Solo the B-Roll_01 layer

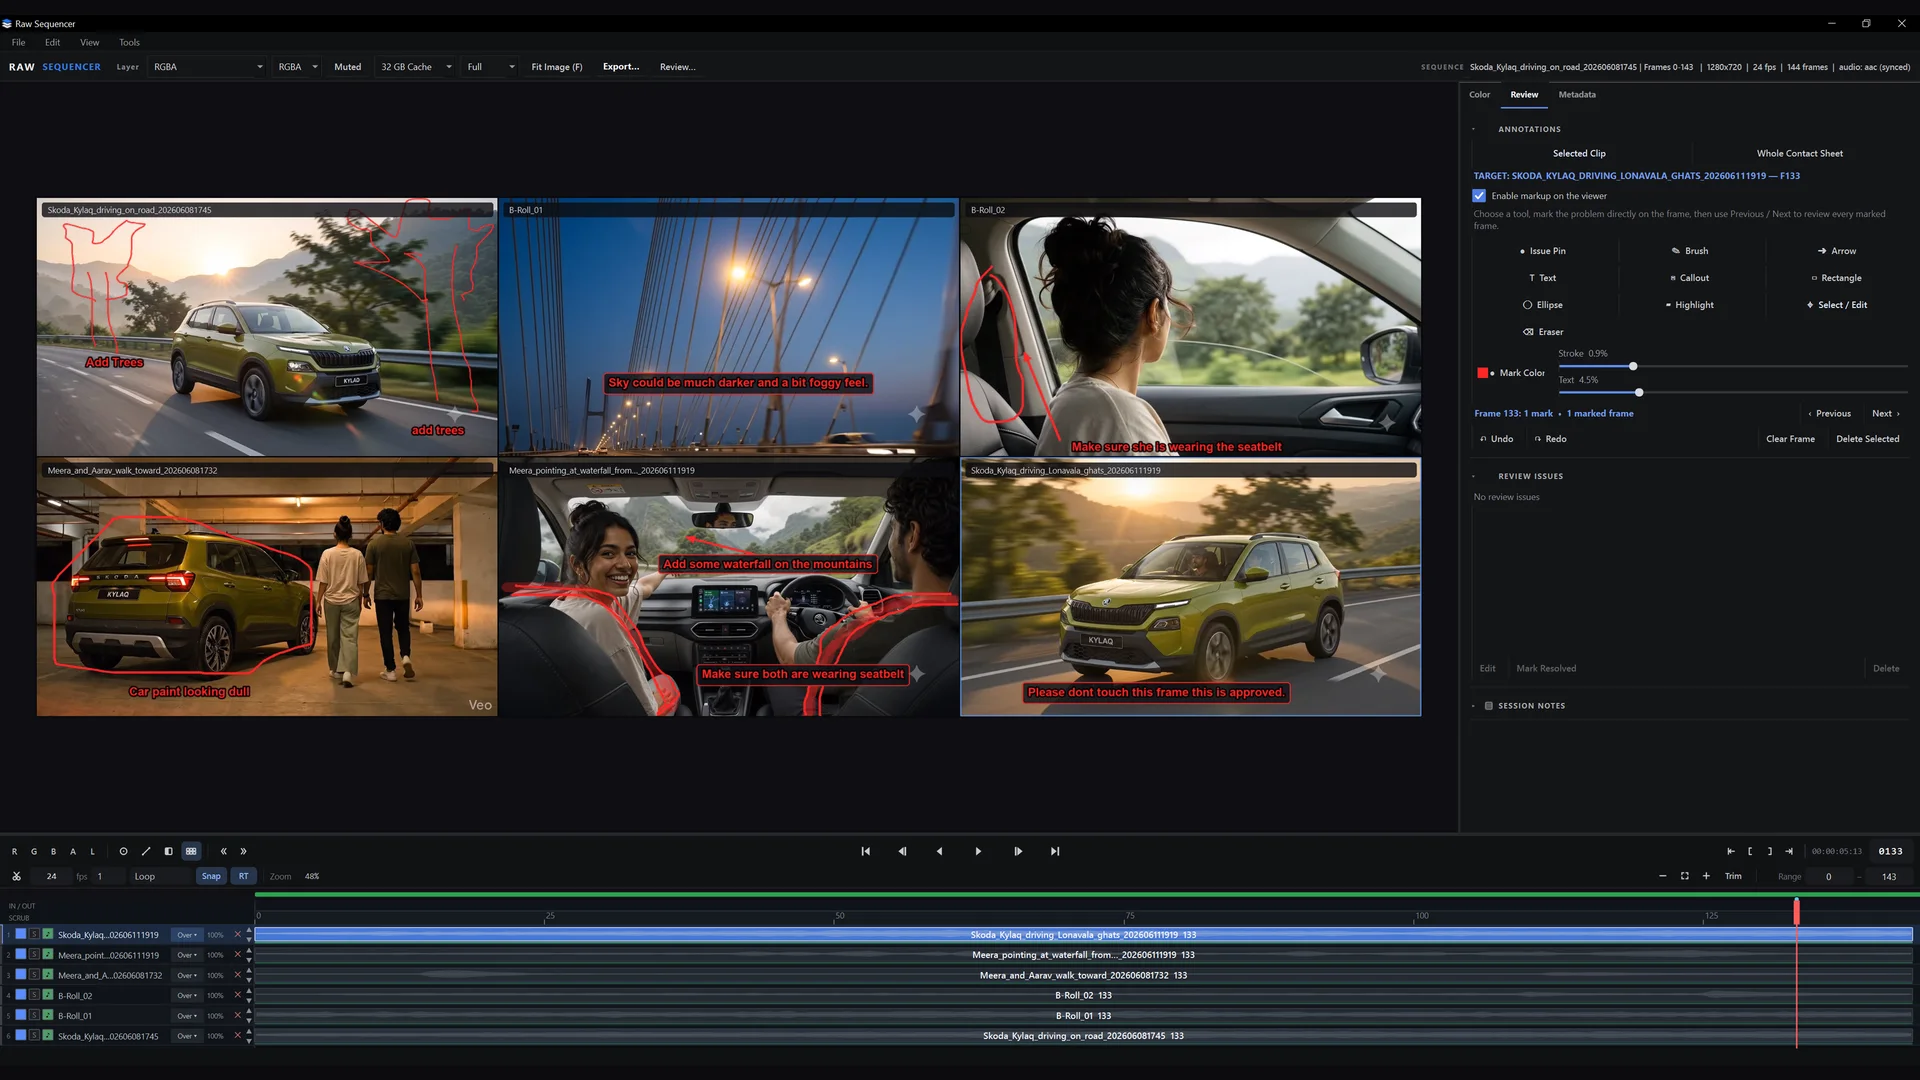[x=34, y=1015]
